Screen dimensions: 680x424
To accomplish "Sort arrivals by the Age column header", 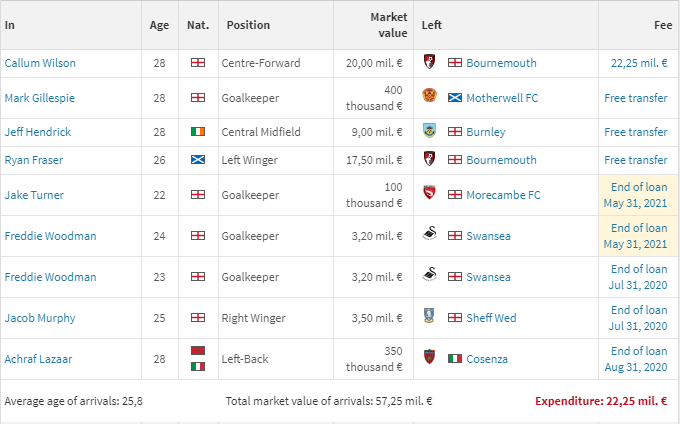I will click(160, 25).
